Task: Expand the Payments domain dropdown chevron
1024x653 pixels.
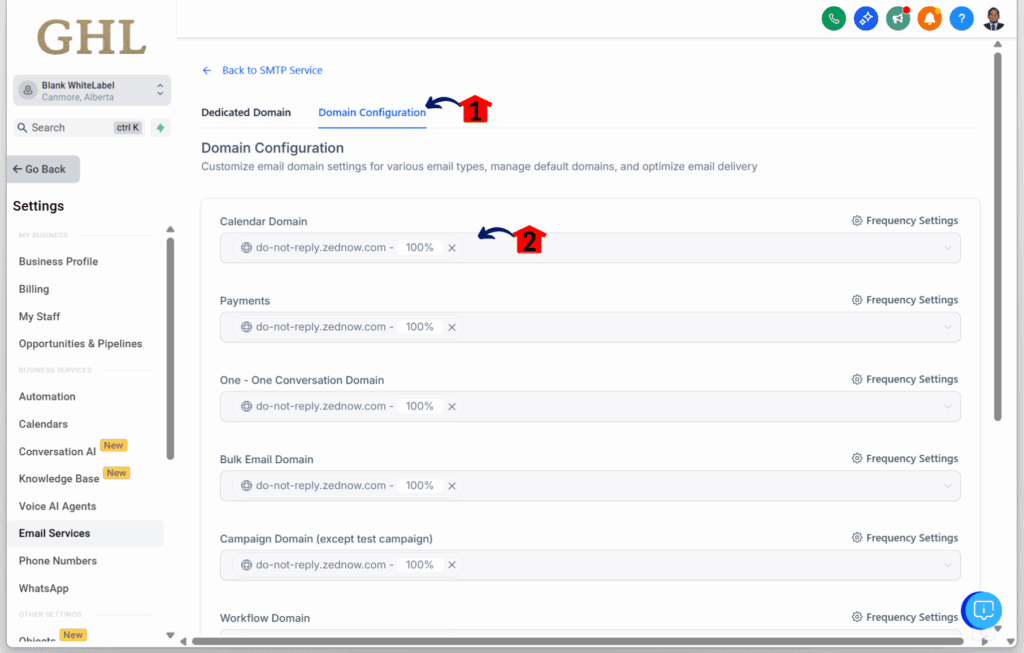Action: pyautogui.click(x=947, y=327)
